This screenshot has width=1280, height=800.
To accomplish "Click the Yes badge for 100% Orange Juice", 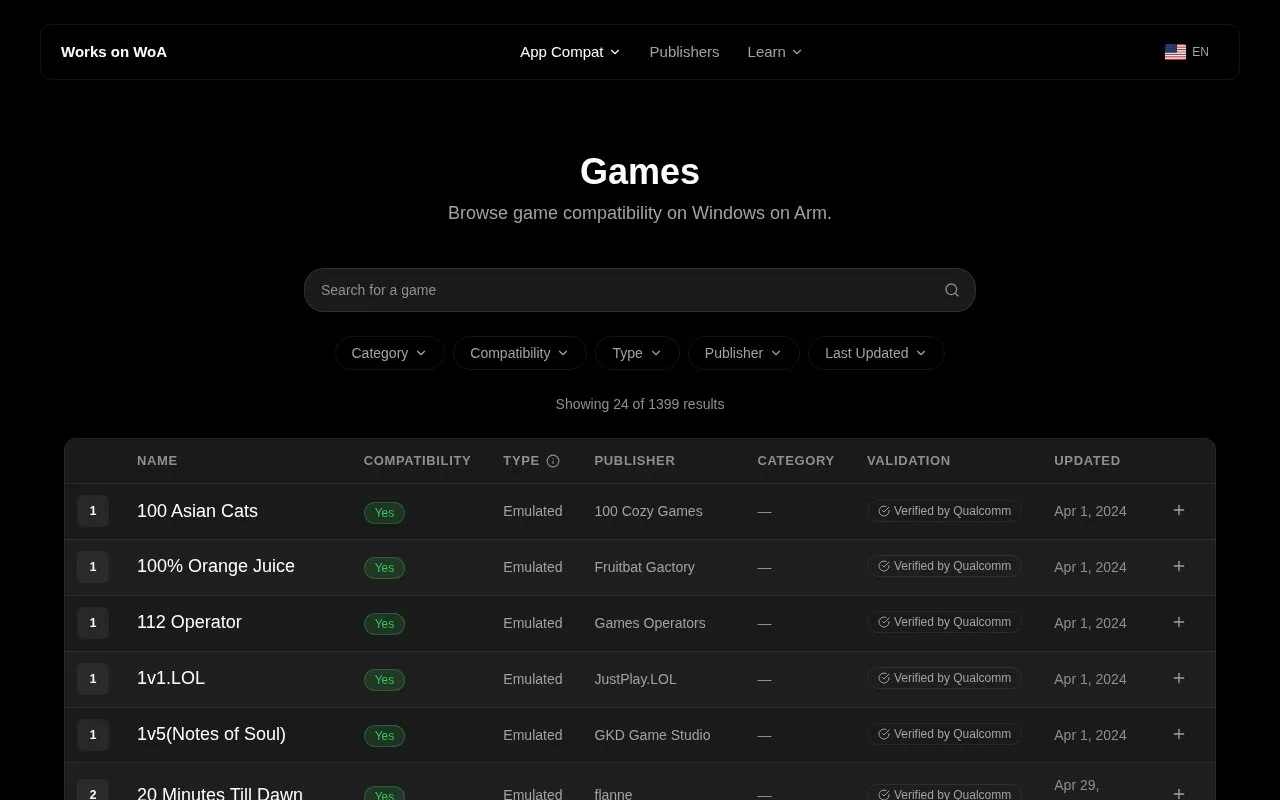I will (384, 568).
